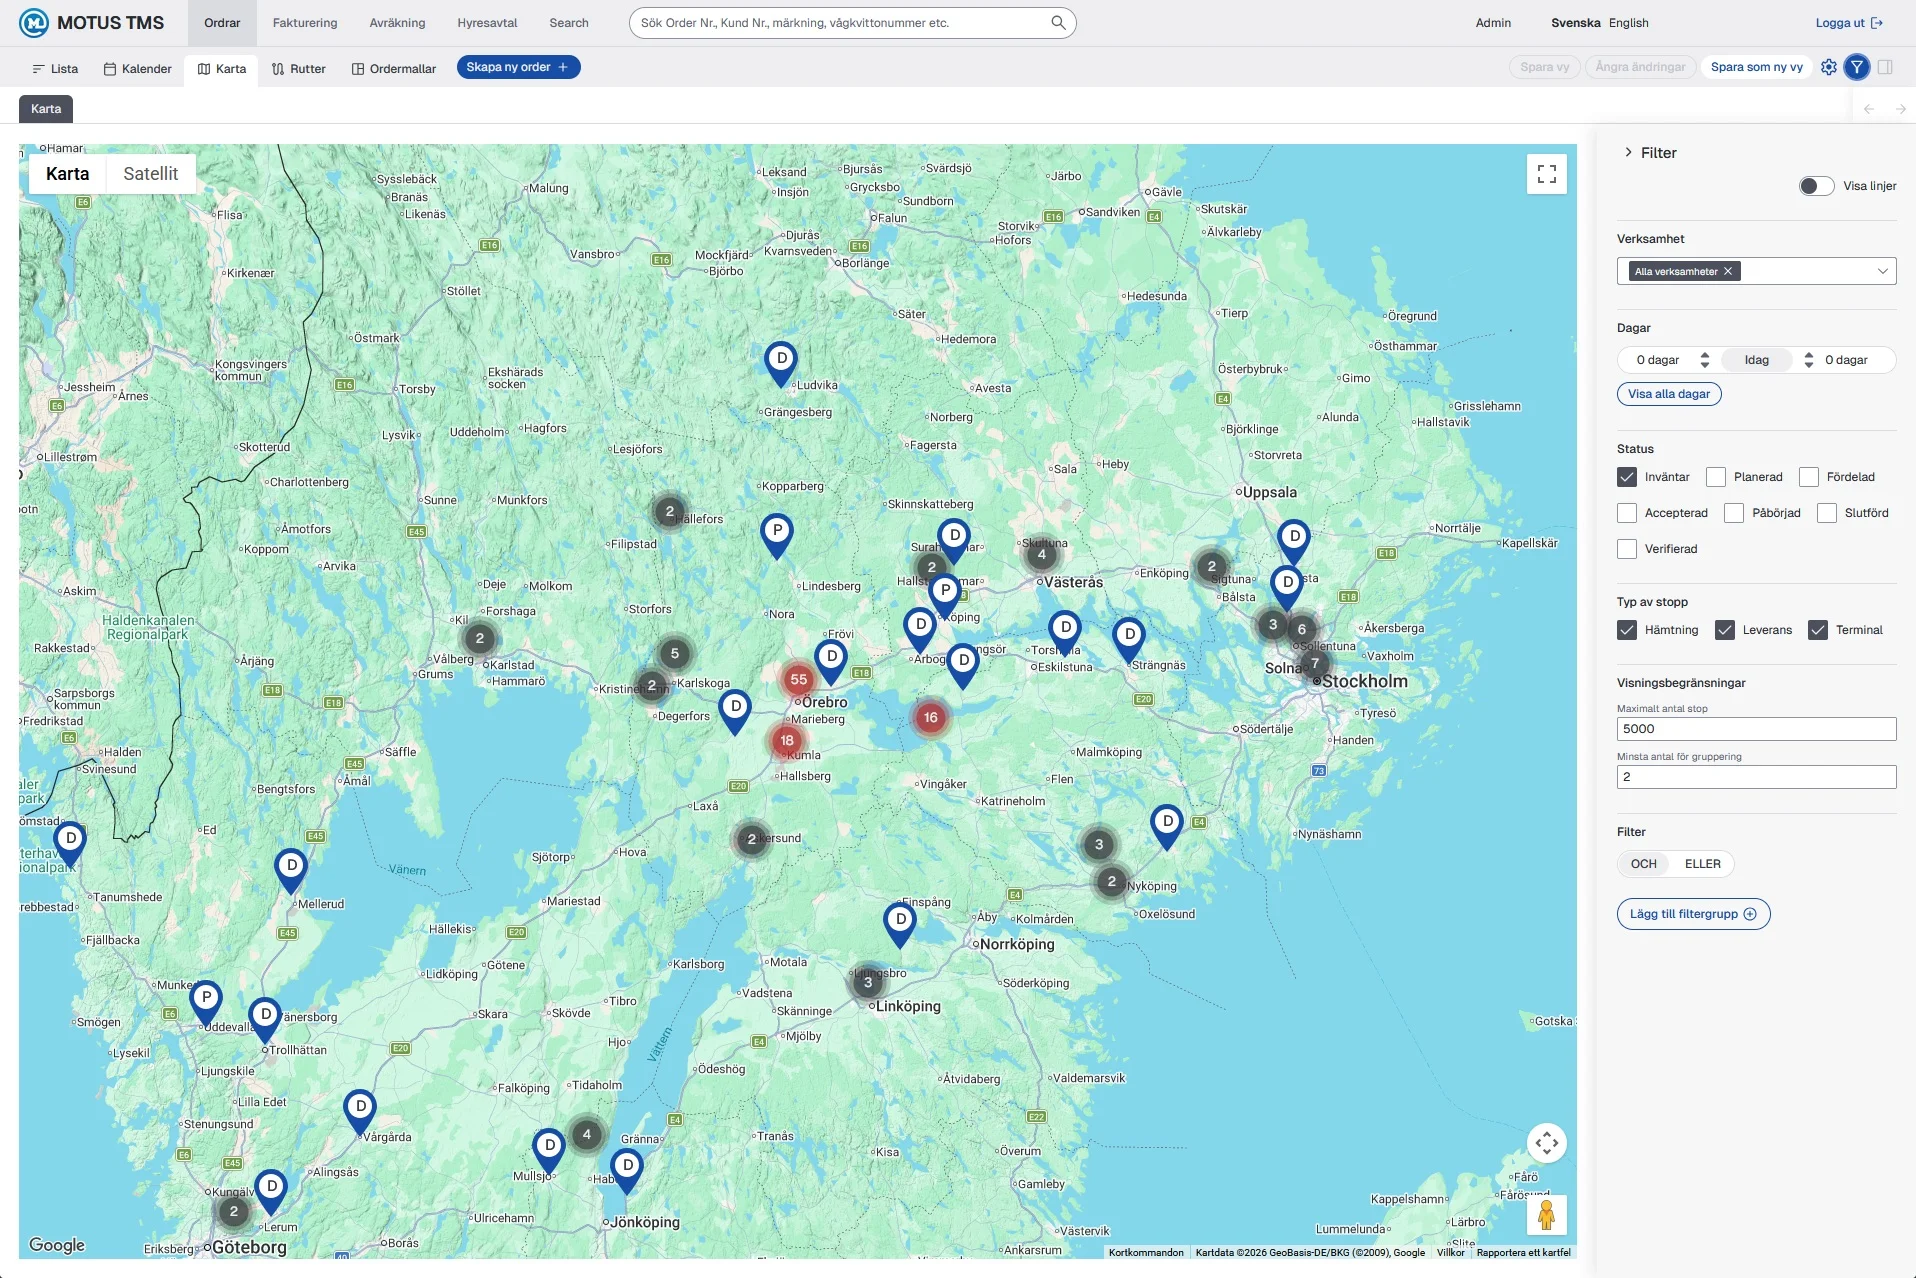The height and width of the screenshot is (1278, 1916).
Task: Open the map camera controls icon
Action: (x=1547, y=1143)
